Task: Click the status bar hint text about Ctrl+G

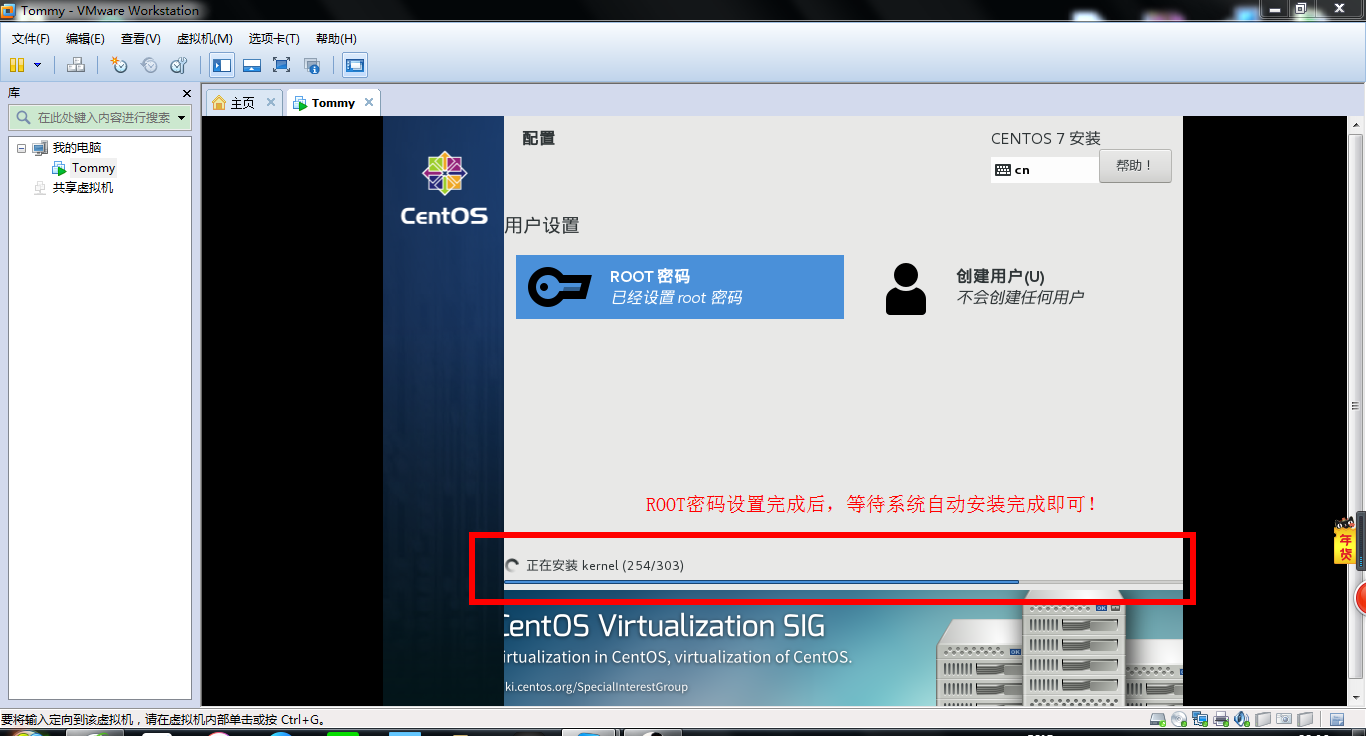Action: pyautogui.click(x=163, y=719)
